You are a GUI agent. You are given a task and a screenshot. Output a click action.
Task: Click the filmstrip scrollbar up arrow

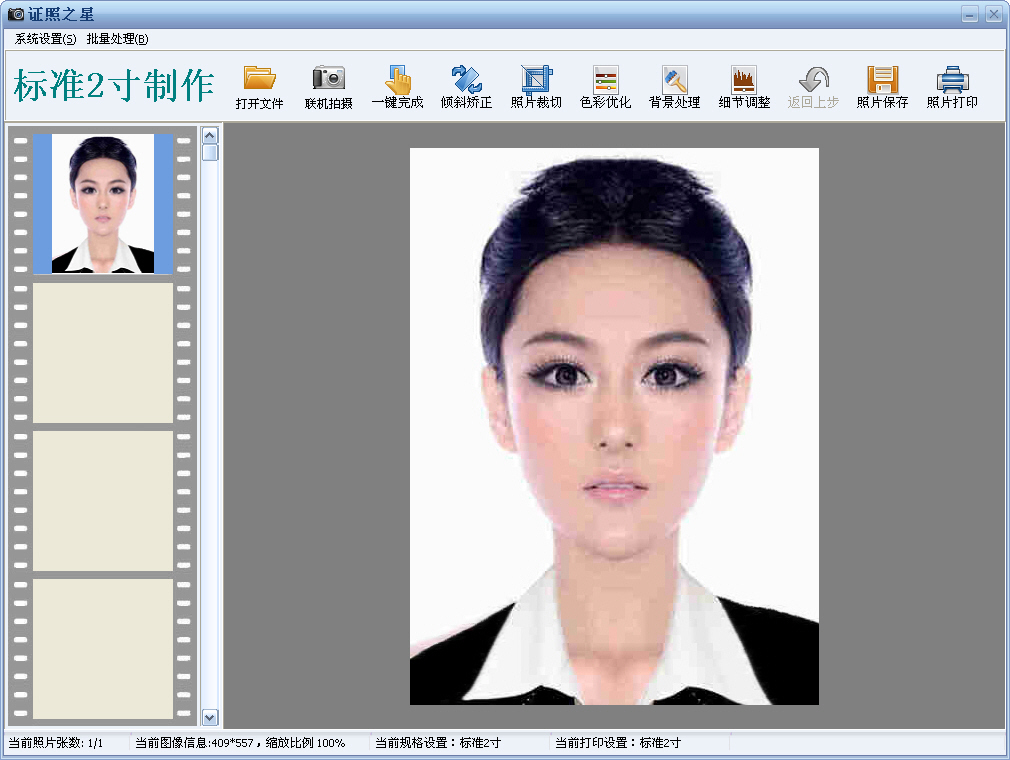(x=210, y=134)
